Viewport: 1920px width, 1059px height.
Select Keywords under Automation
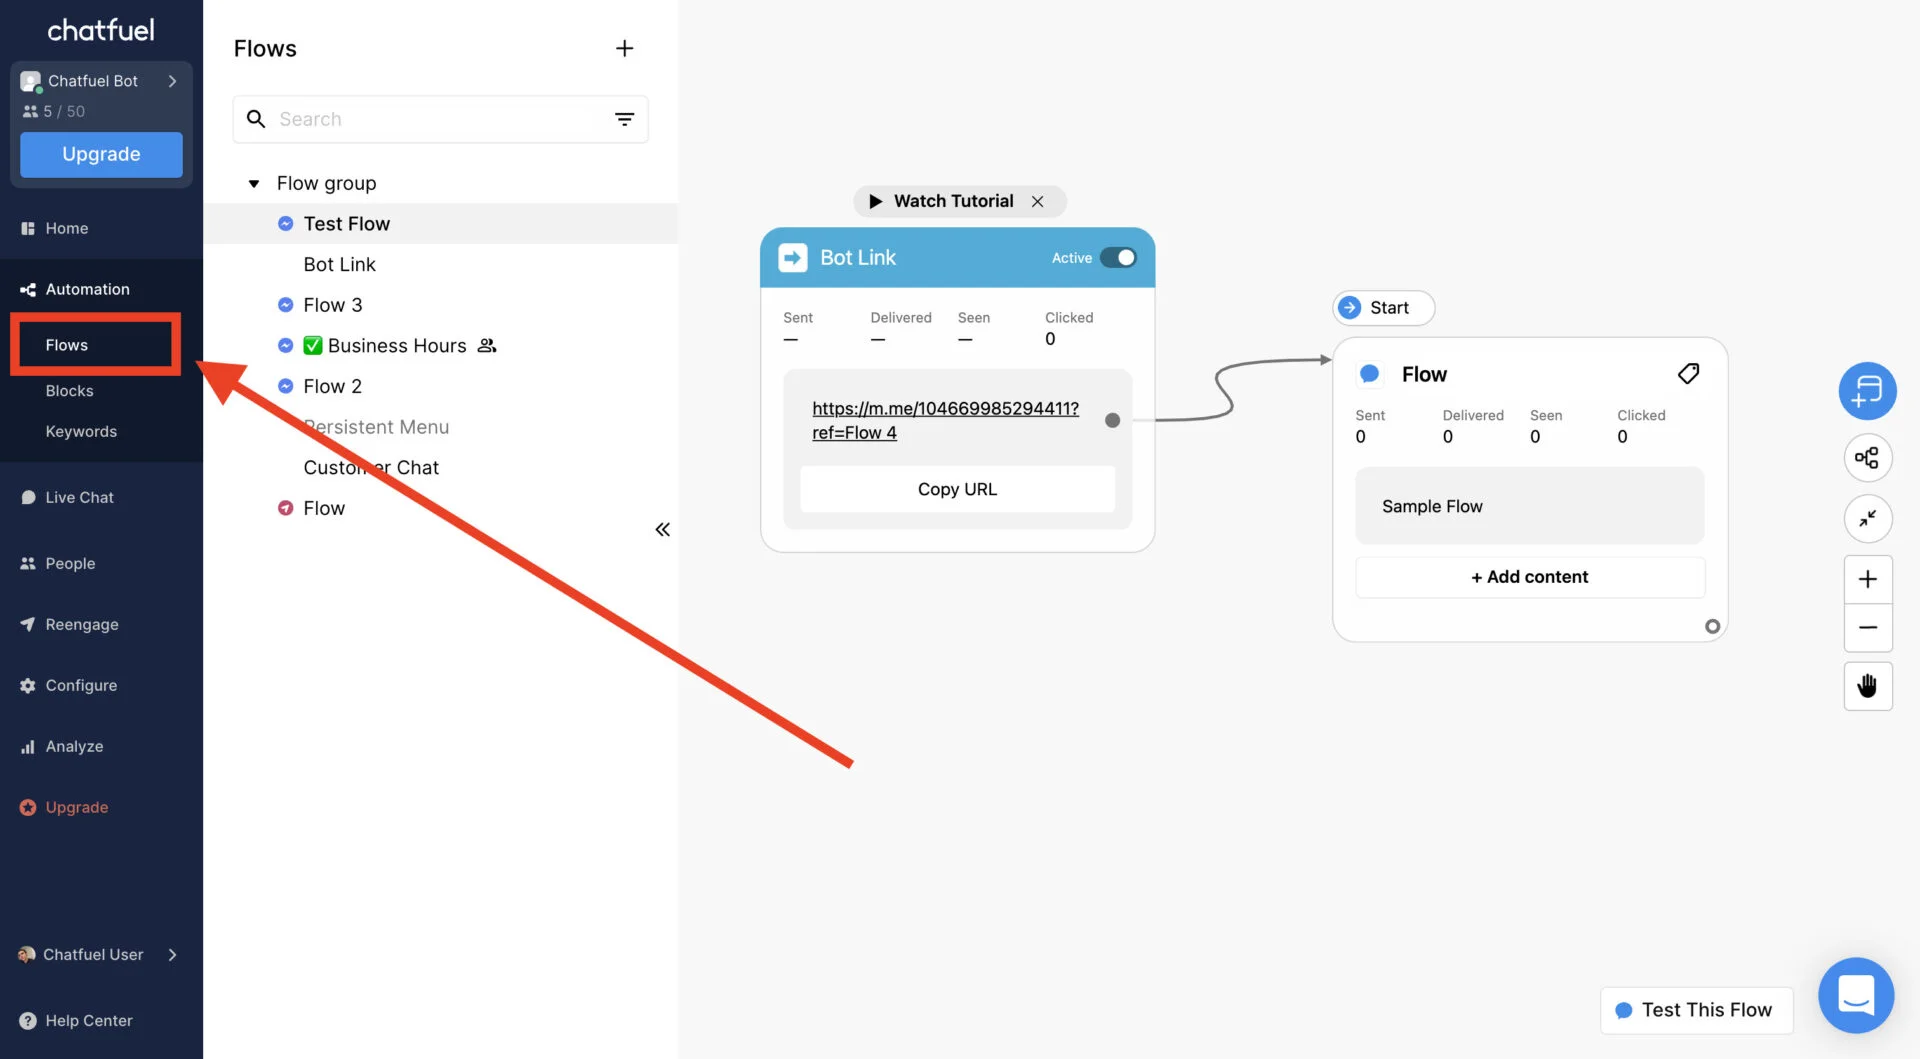[81, 432]
